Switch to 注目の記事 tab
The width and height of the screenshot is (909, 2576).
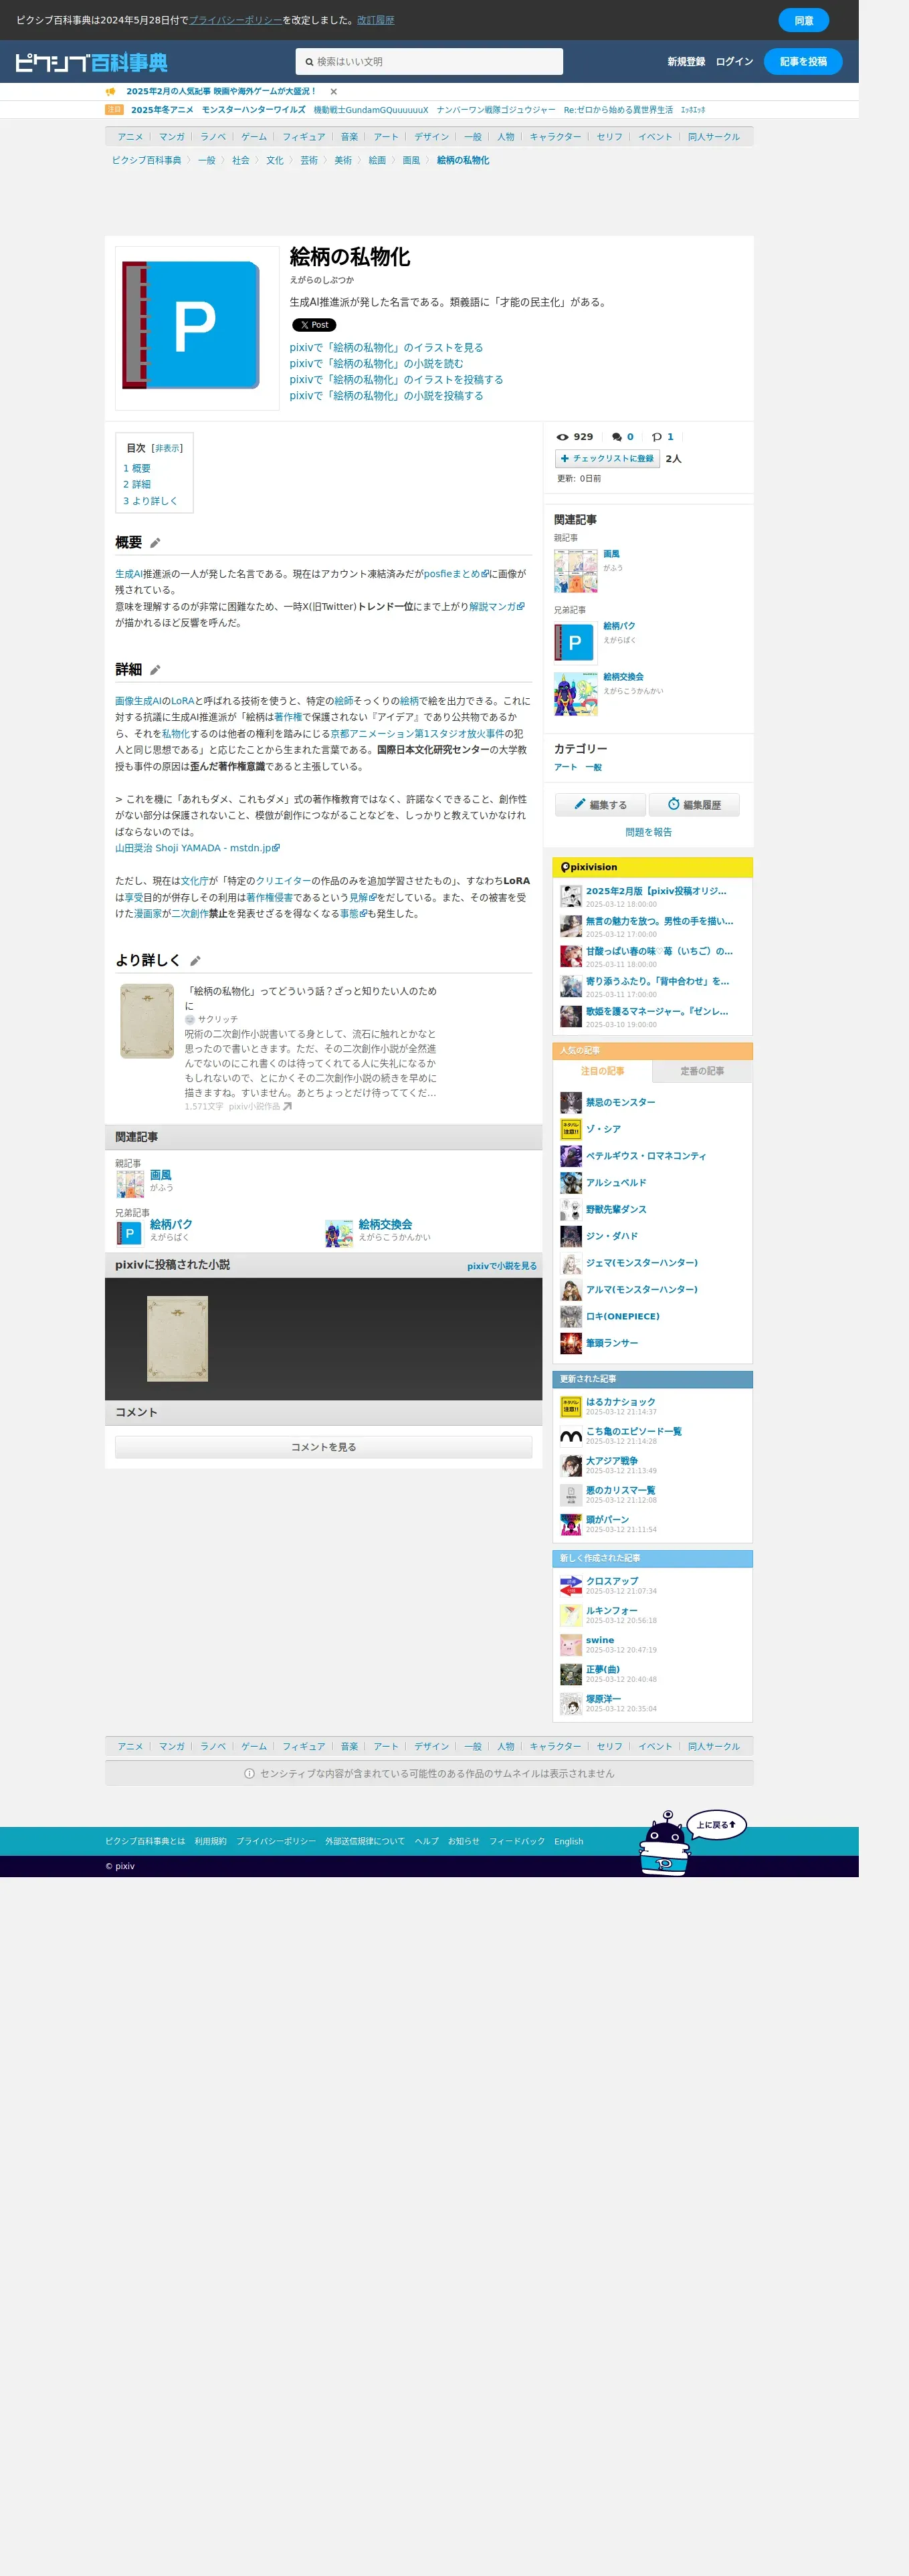click(603, 1071)
